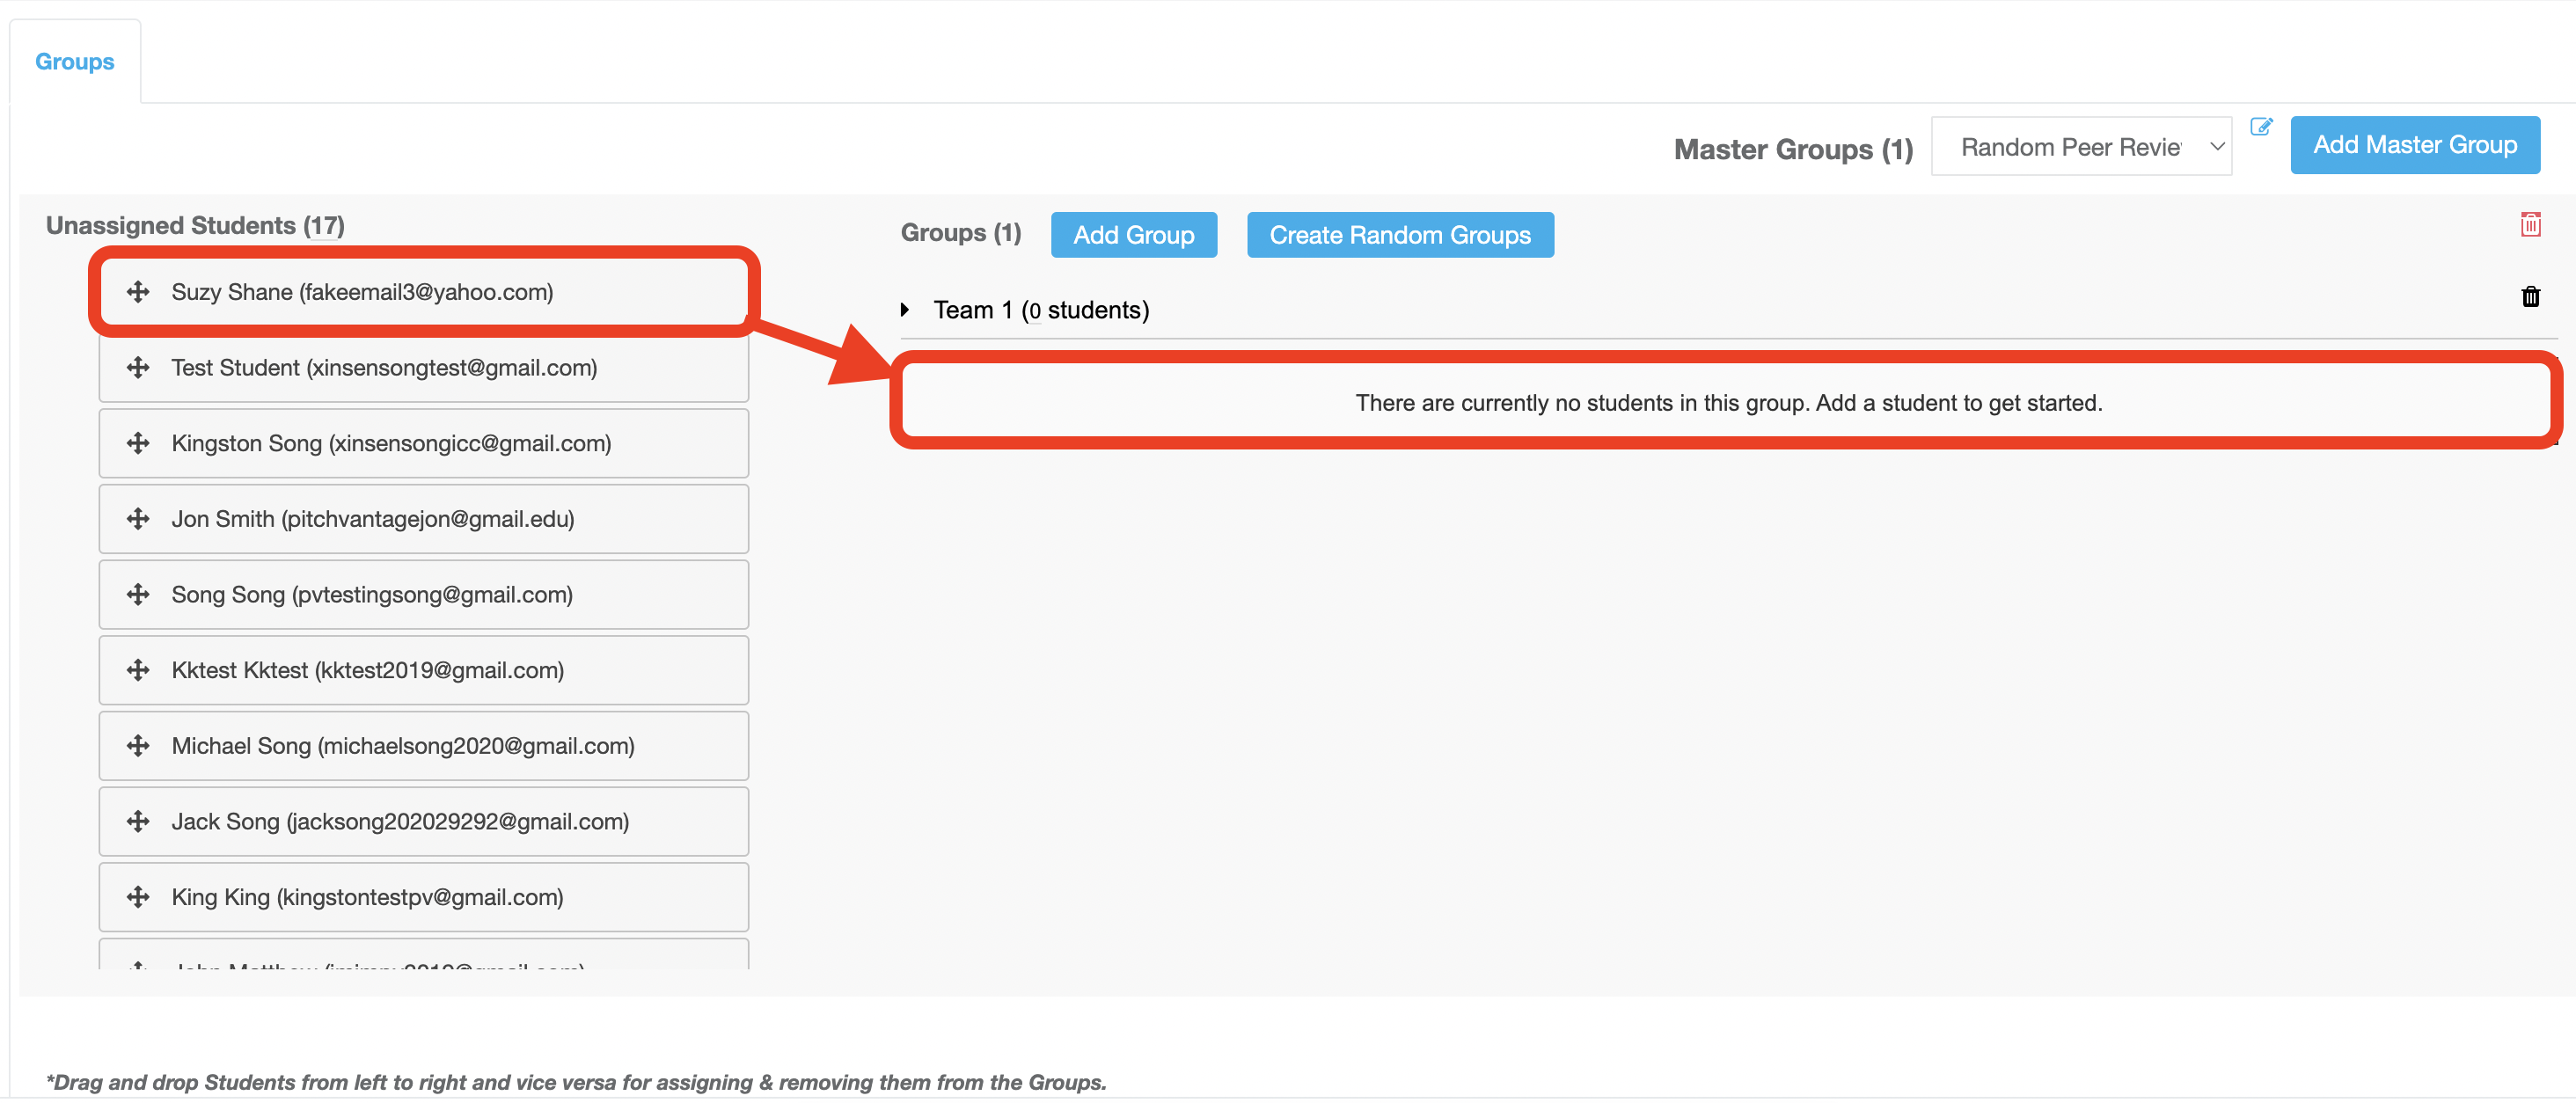This screenshot has width=2576, height=1103.
Task: Click the Add Group button
Action: pos(1133,235)
